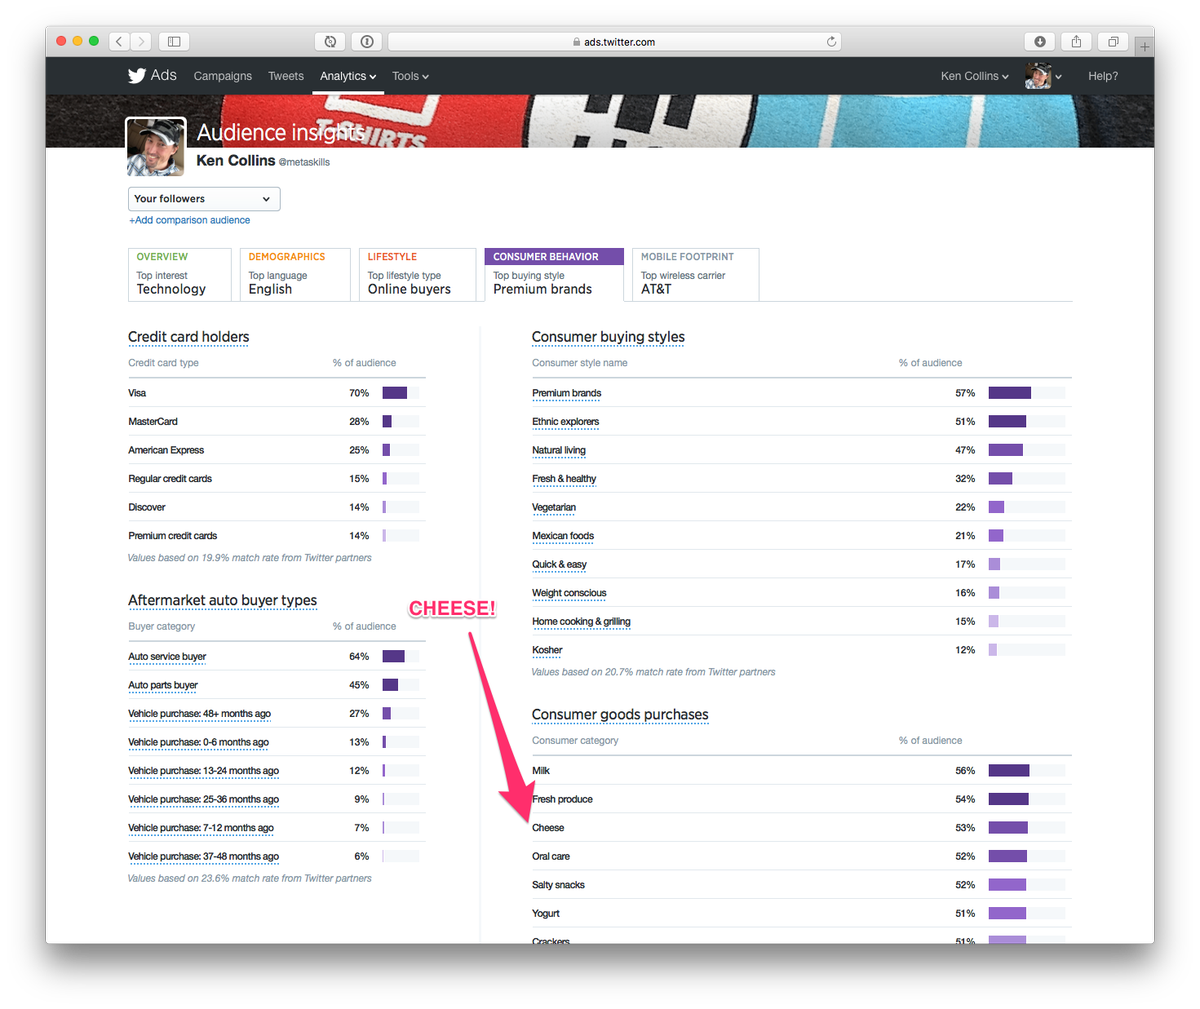Switch to the Demographics tab
The image size is (1200, 1009).
click(x=295, y=274)
